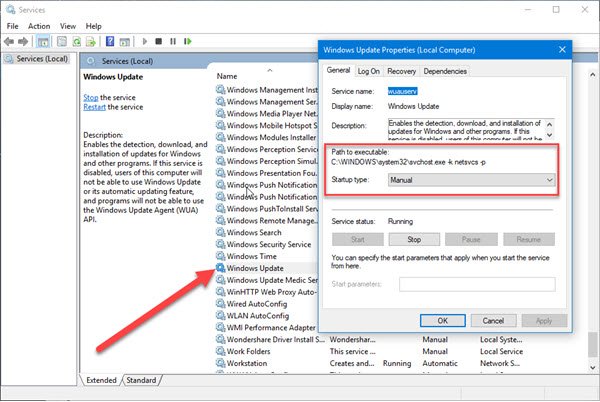Image resolution: width=600 pixels, height=402 pixels.
Task: Click the greyed Apply button
Action: [x=544, y=321]
